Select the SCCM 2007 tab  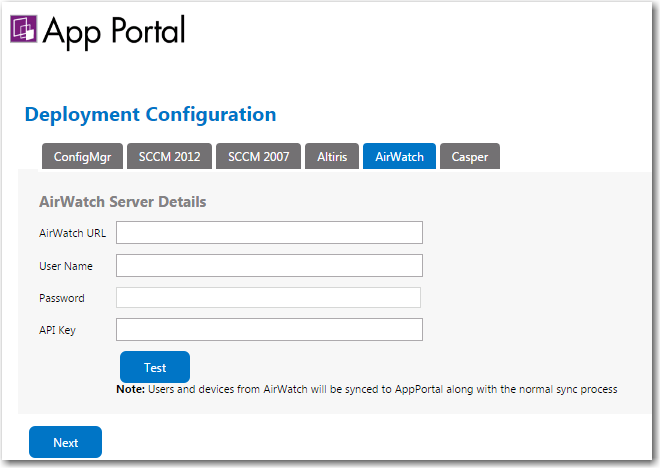258,156
